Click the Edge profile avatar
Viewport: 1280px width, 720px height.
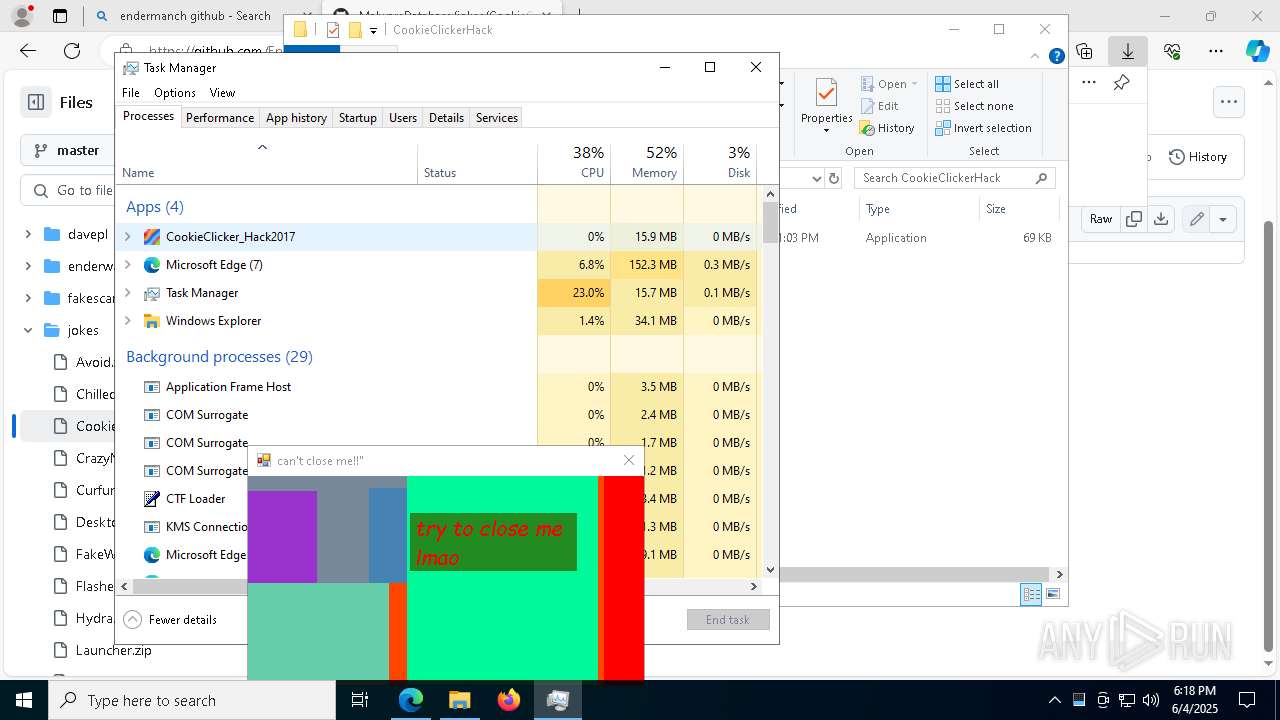[x=22, y=16]
